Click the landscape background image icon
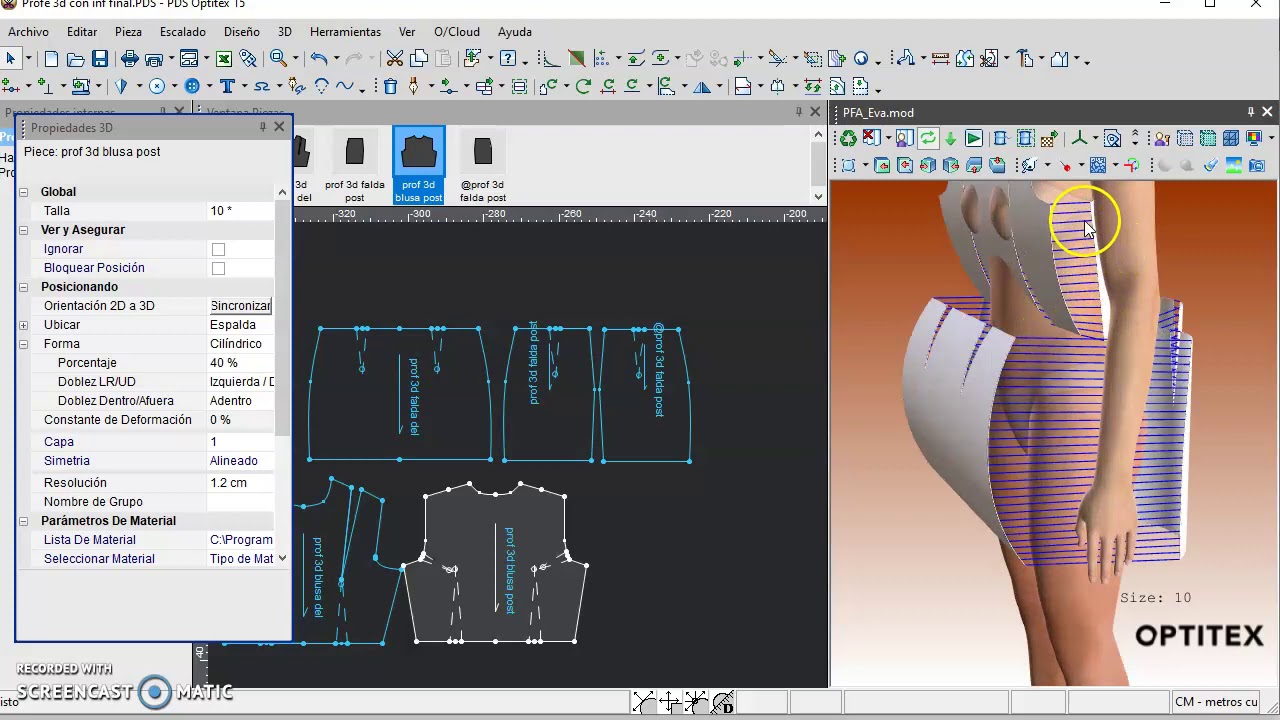The width and height of the screenshot is (1280, 720). (x=1233, y=165)
